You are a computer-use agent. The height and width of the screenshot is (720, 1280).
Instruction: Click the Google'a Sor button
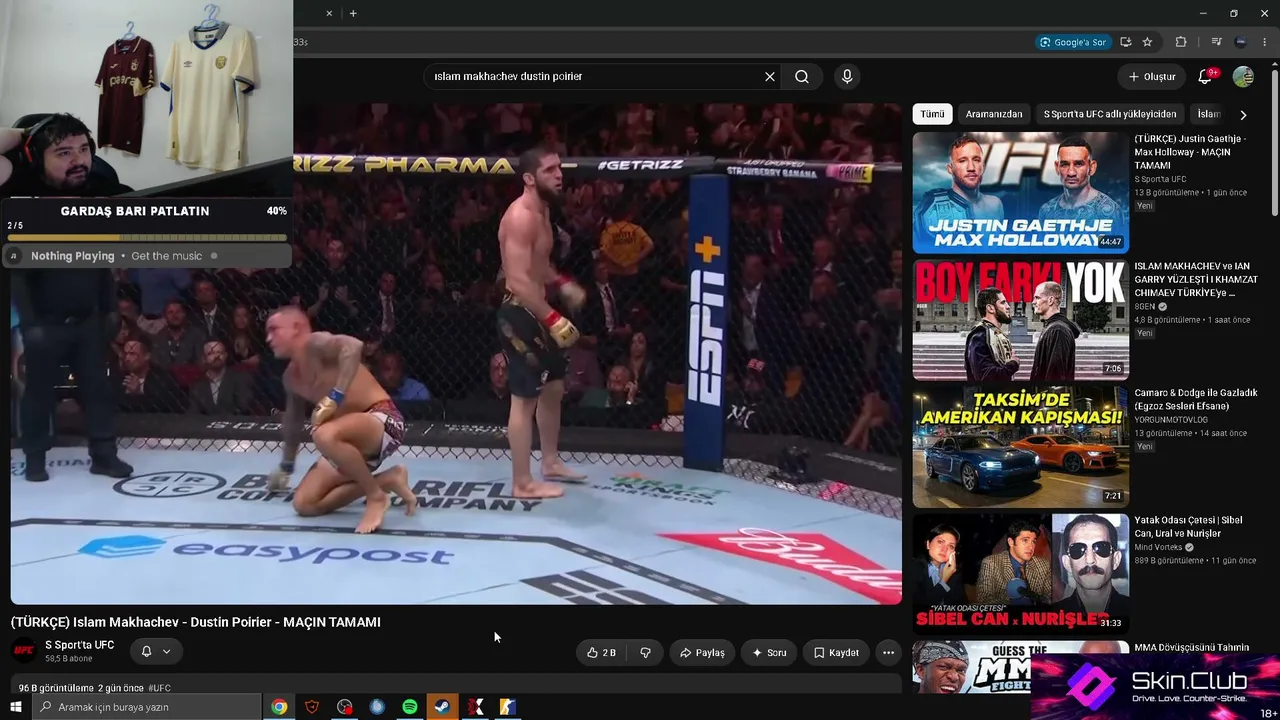pyautogui.click(x=1072, y=42)
